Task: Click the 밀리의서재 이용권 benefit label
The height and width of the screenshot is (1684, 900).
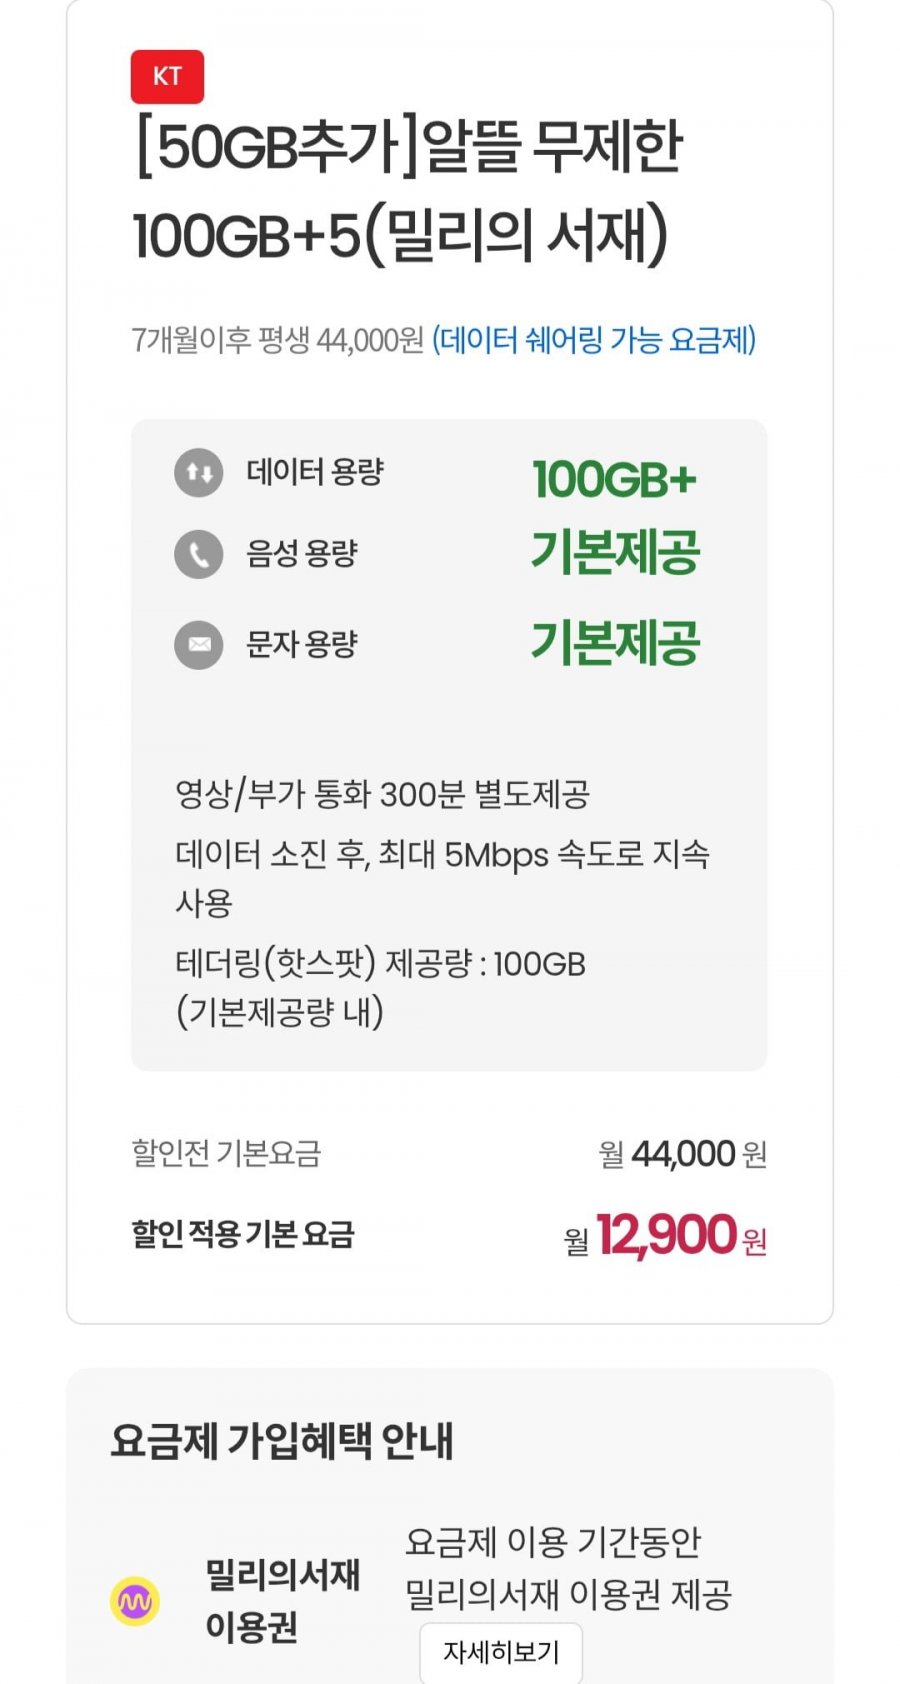Action: point(281,1600)
